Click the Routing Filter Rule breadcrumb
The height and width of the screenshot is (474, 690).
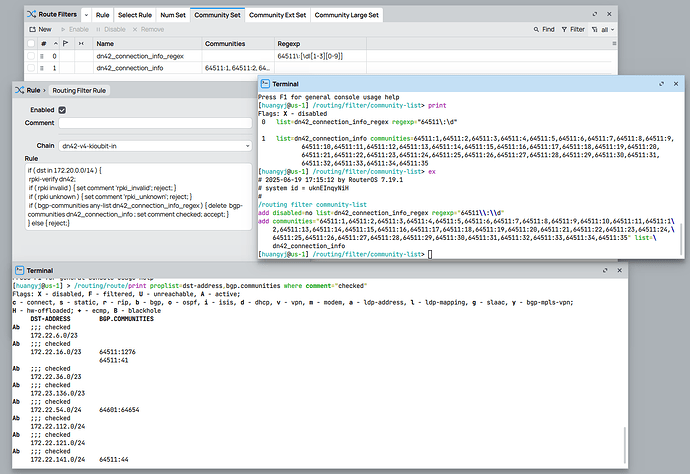(x=79, y=90)
